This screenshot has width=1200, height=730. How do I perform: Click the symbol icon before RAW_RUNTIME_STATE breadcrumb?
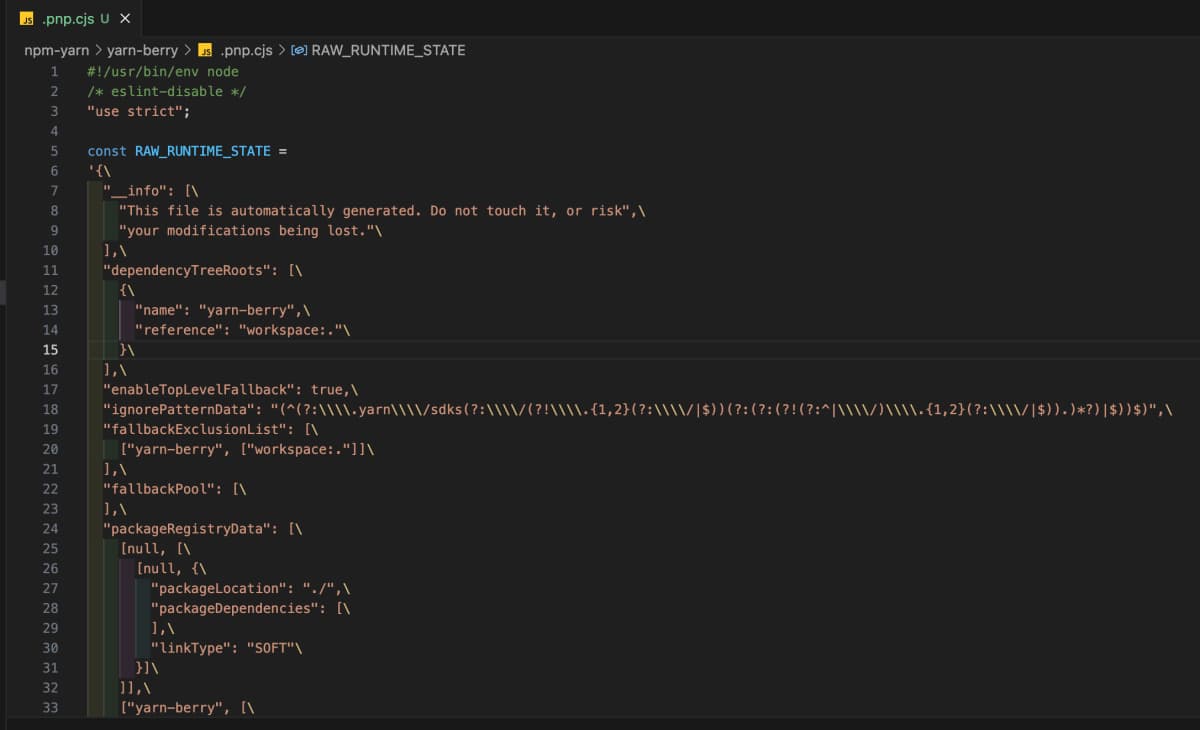coord(299,50)
